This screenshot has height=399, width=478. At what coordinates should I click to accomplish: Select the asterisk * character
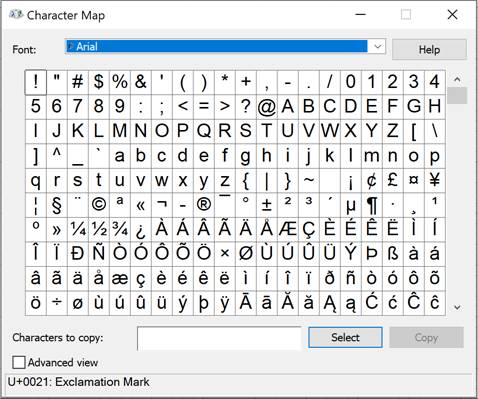click(225, 82)
